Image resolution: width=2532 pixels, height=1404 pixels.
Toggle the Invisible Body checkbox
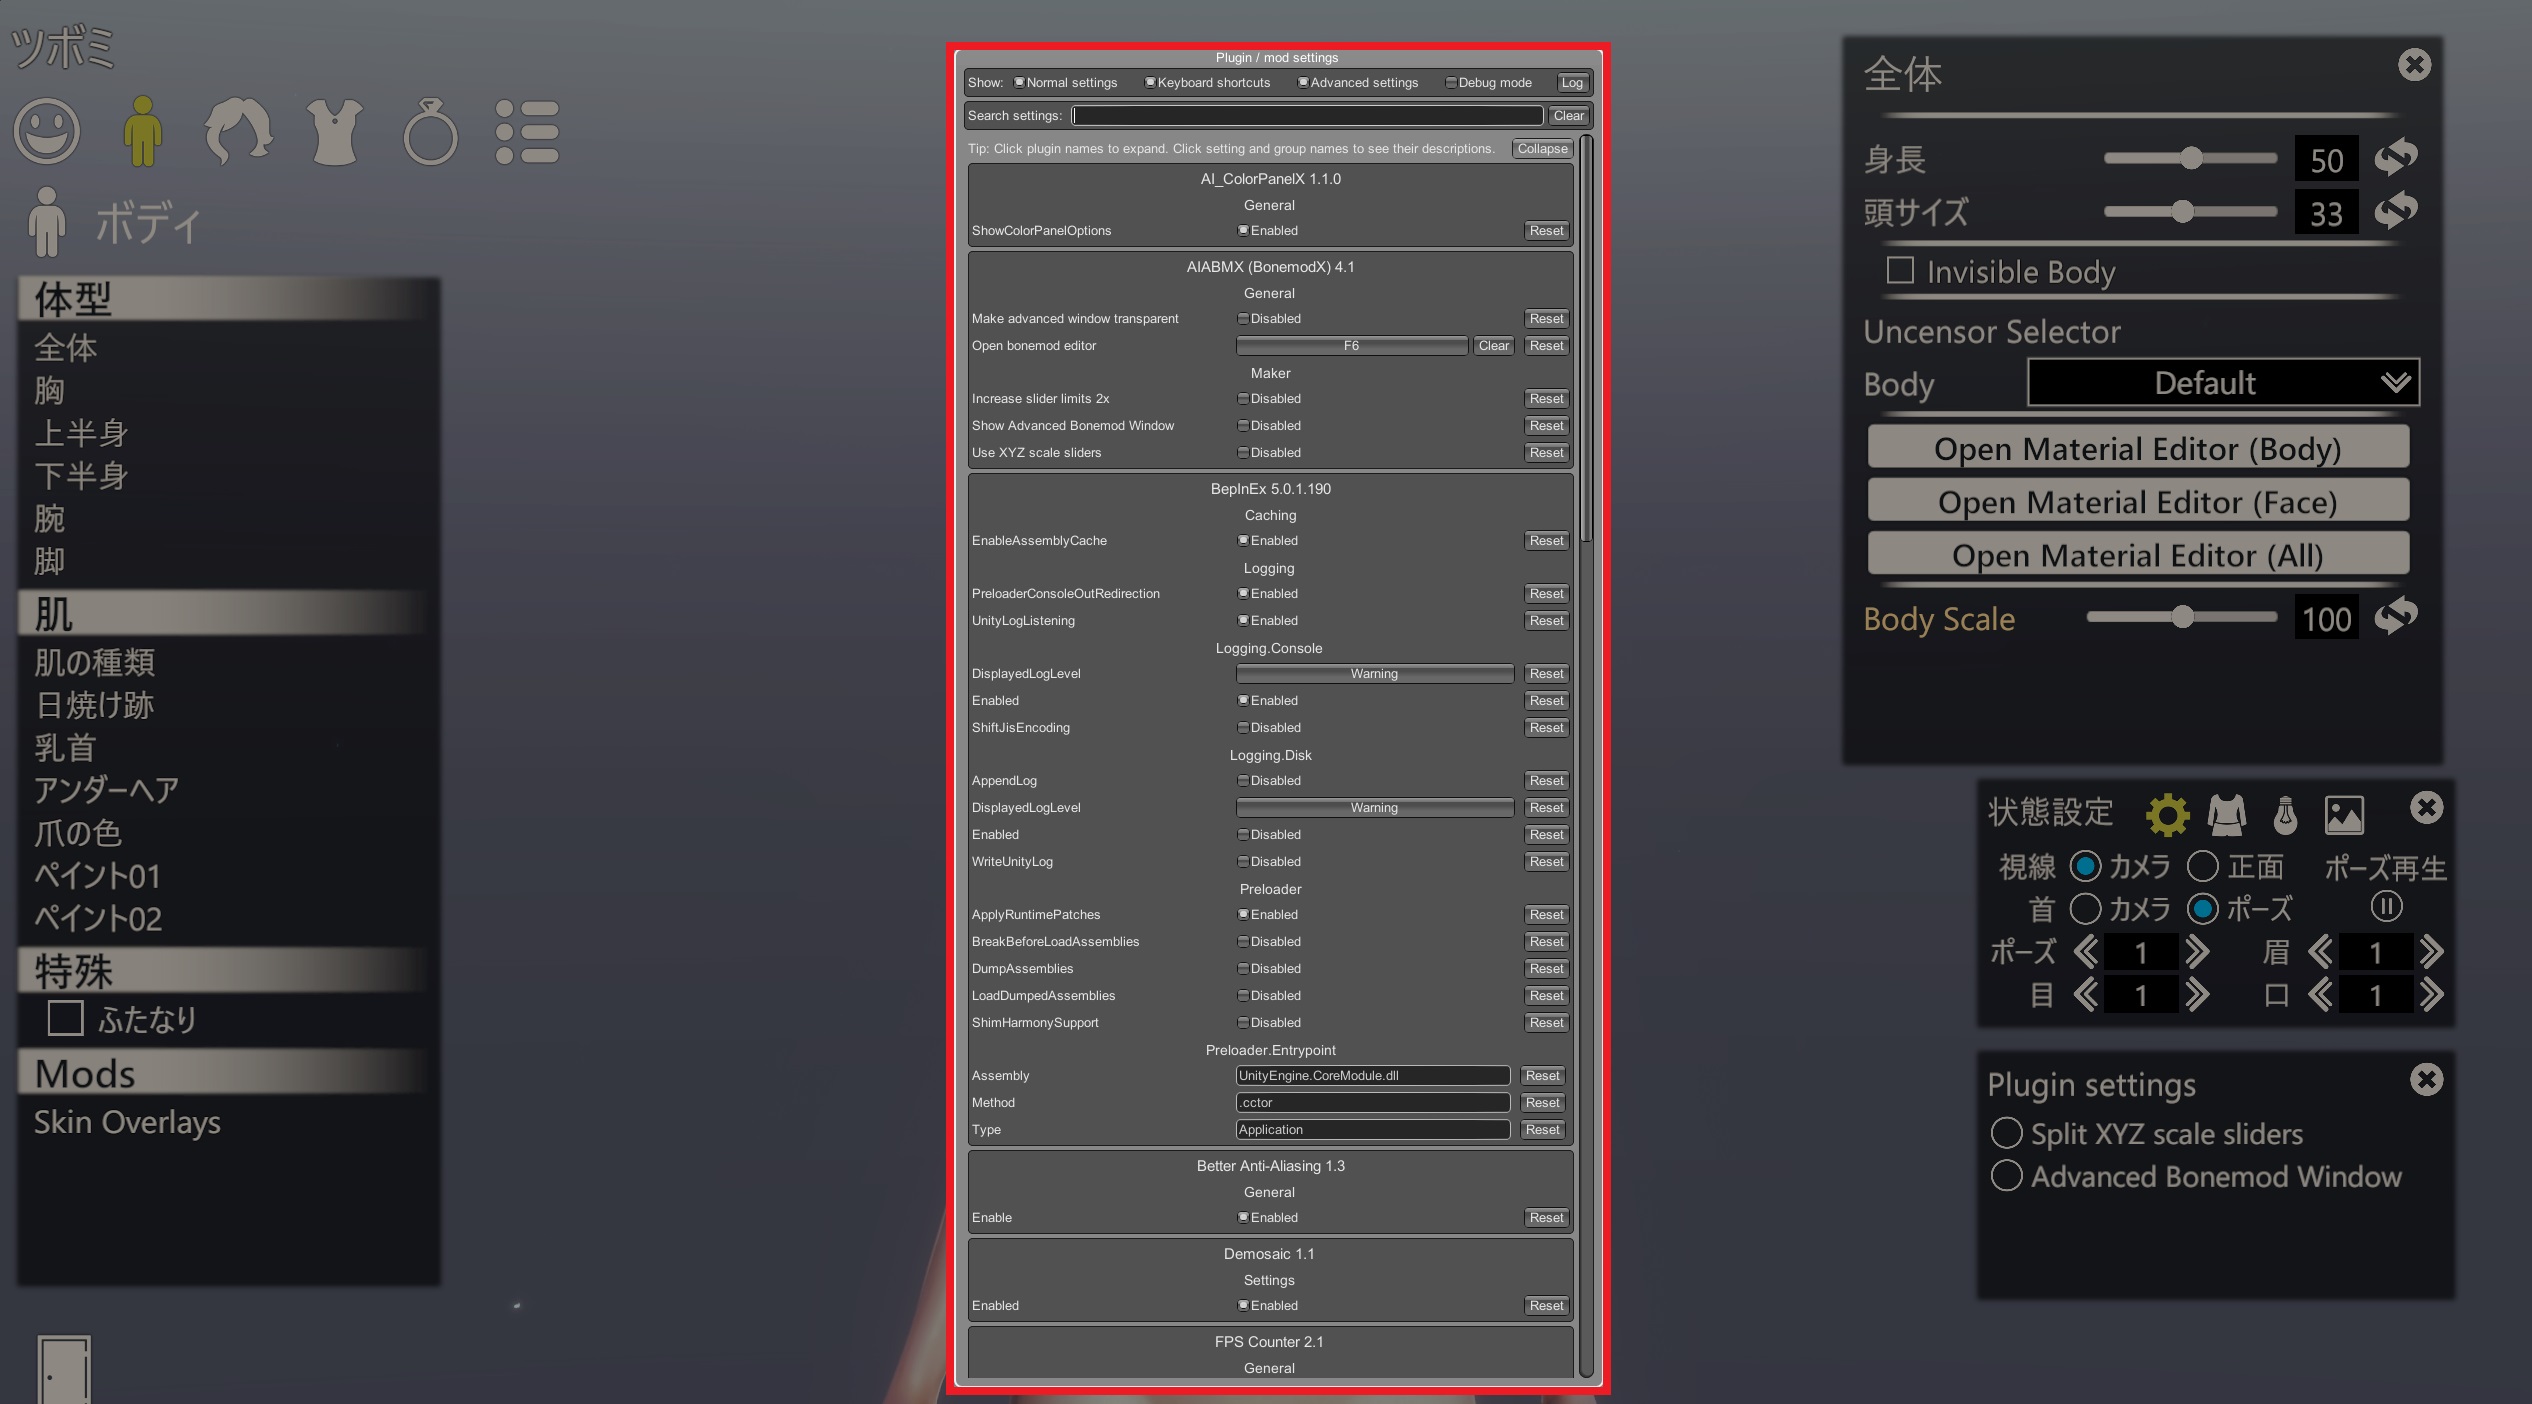1900,270
